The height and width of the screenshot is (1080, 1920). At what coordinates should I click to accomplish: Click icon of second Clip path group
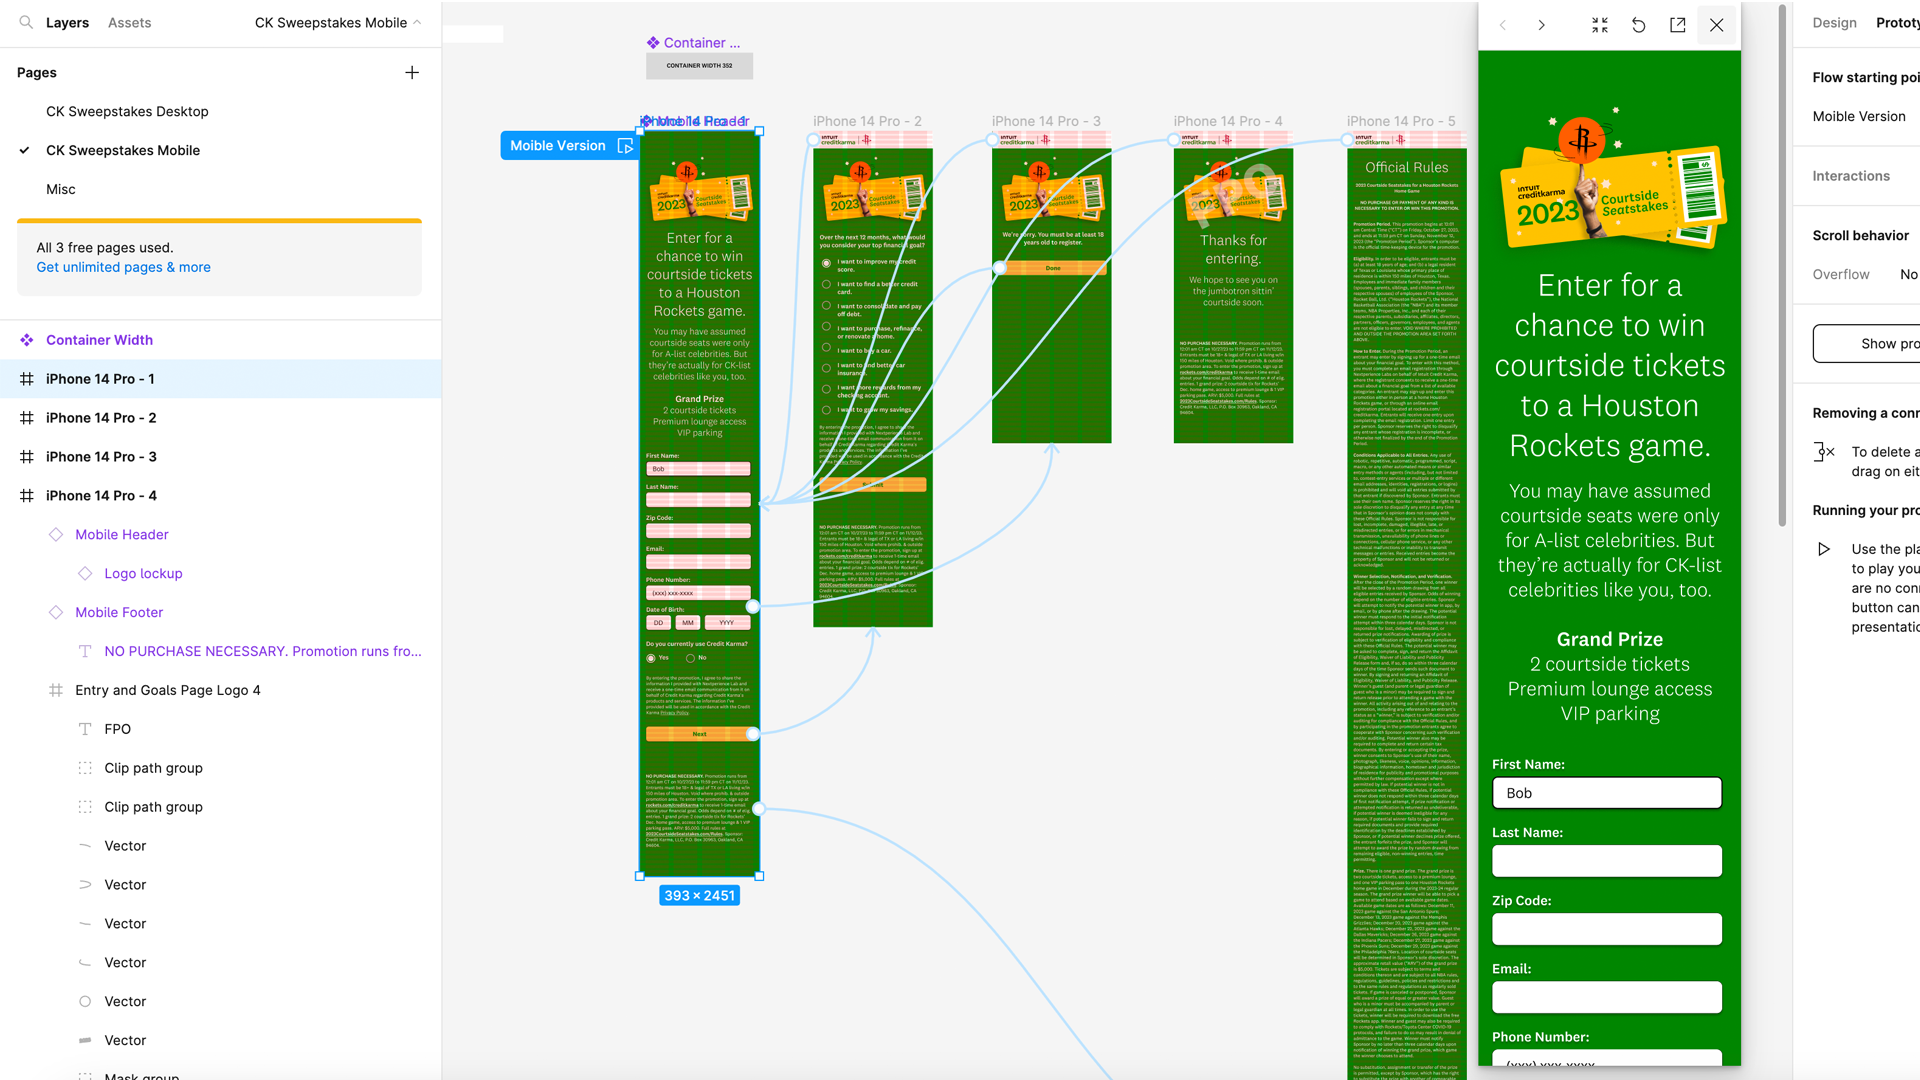85,807
